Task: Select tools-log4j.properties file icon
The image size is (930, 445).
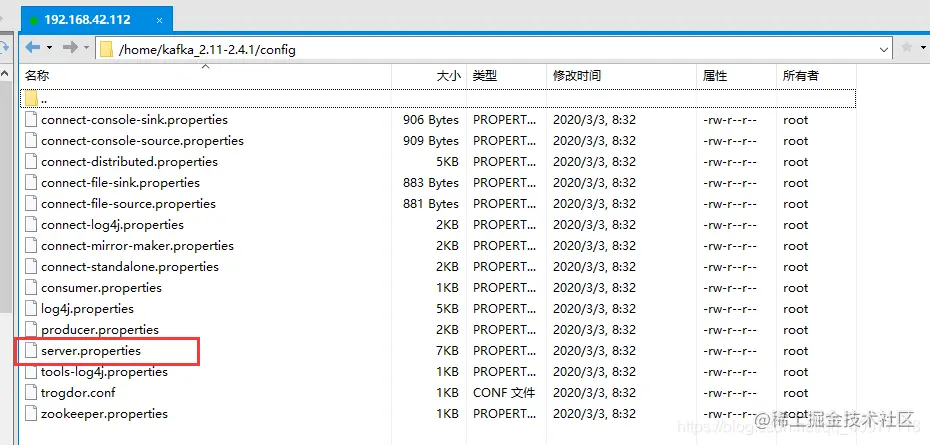Action: click(x=31, y=372)
